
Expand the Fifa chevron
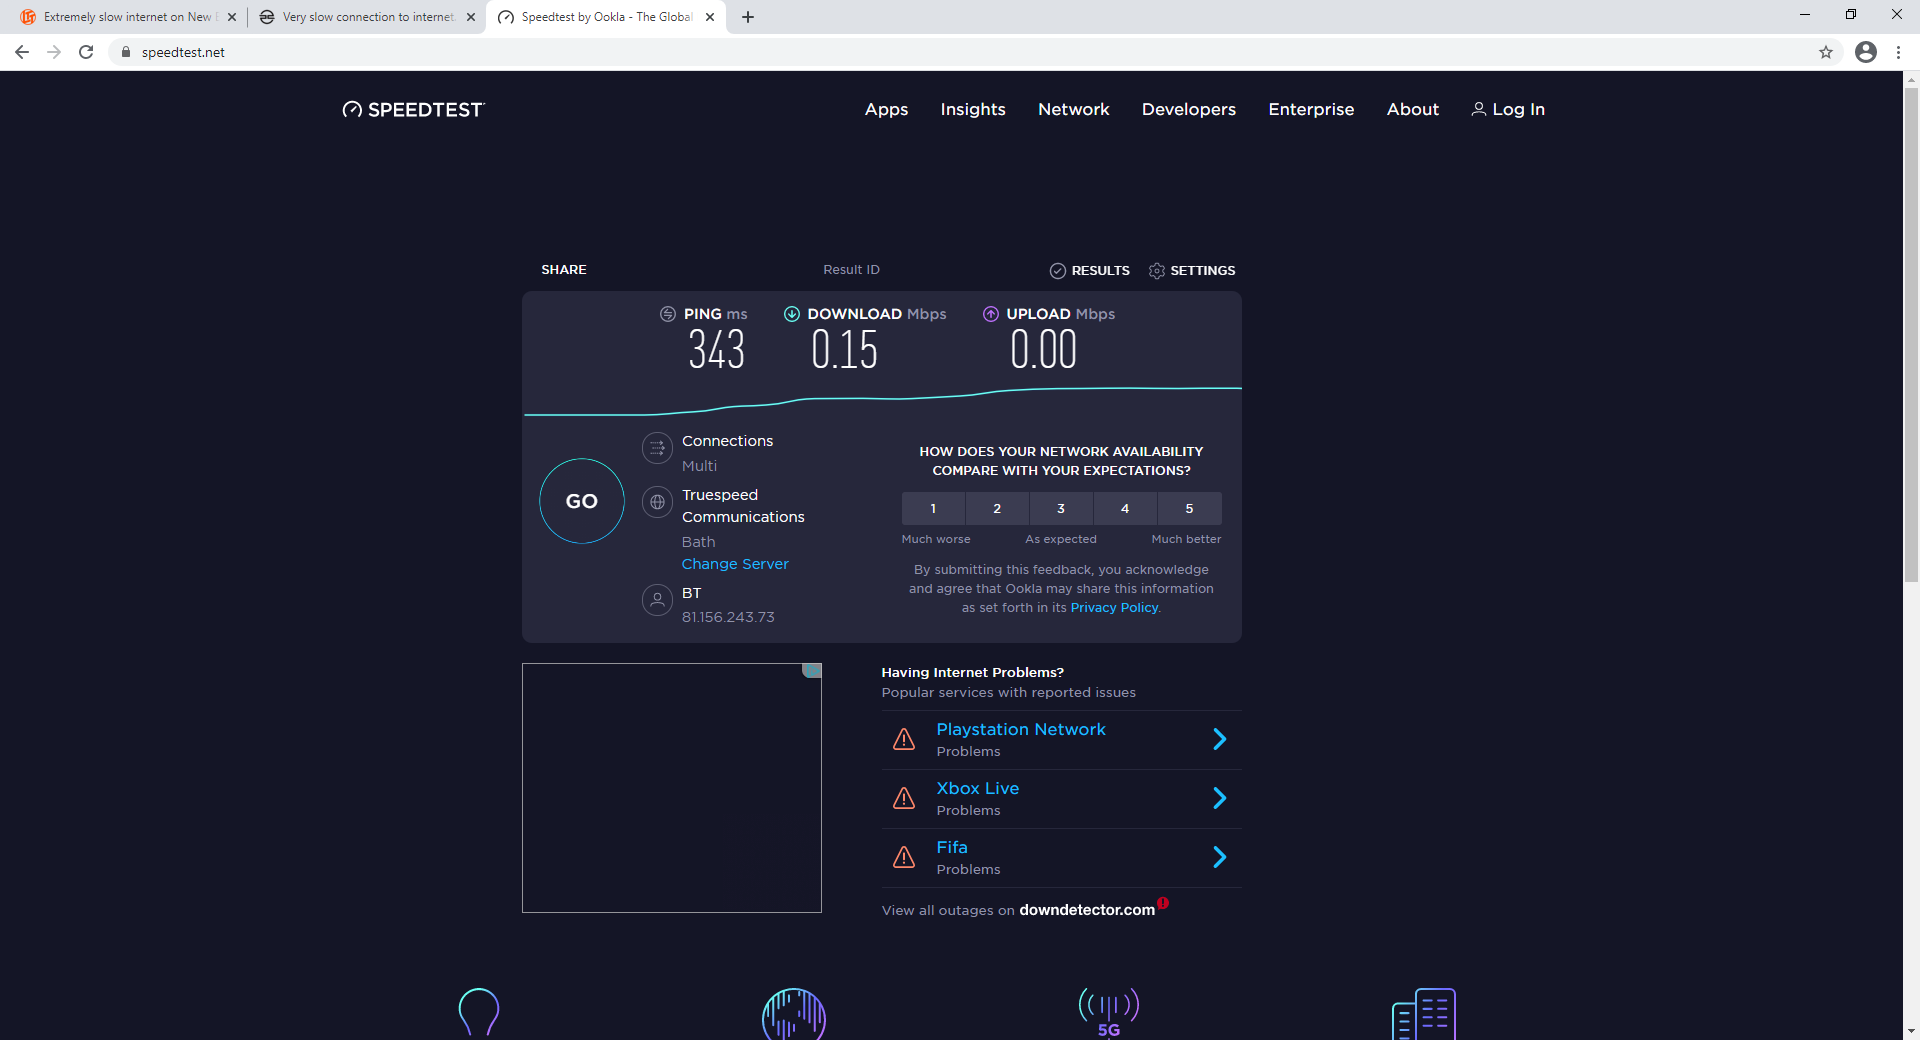1220,857
